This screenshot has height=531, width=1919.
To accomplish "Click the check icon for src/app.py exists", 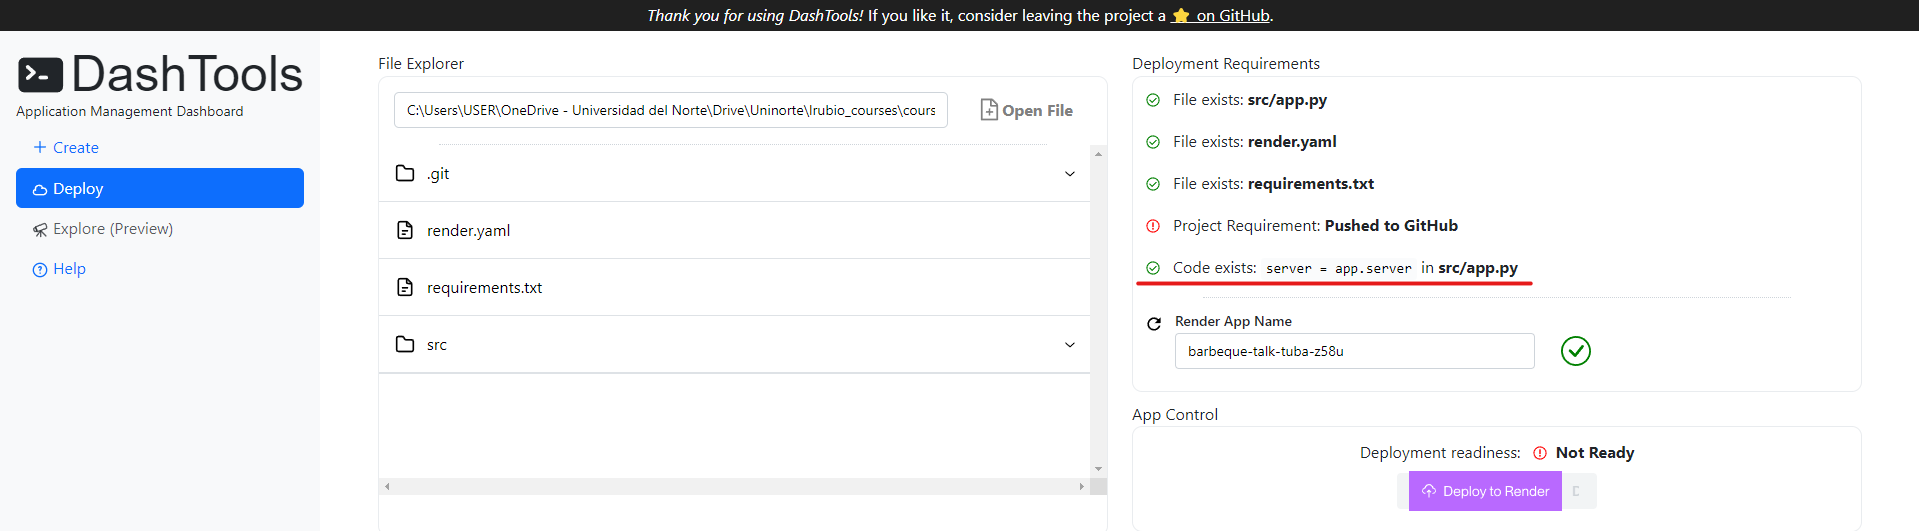I will 1153,100.
